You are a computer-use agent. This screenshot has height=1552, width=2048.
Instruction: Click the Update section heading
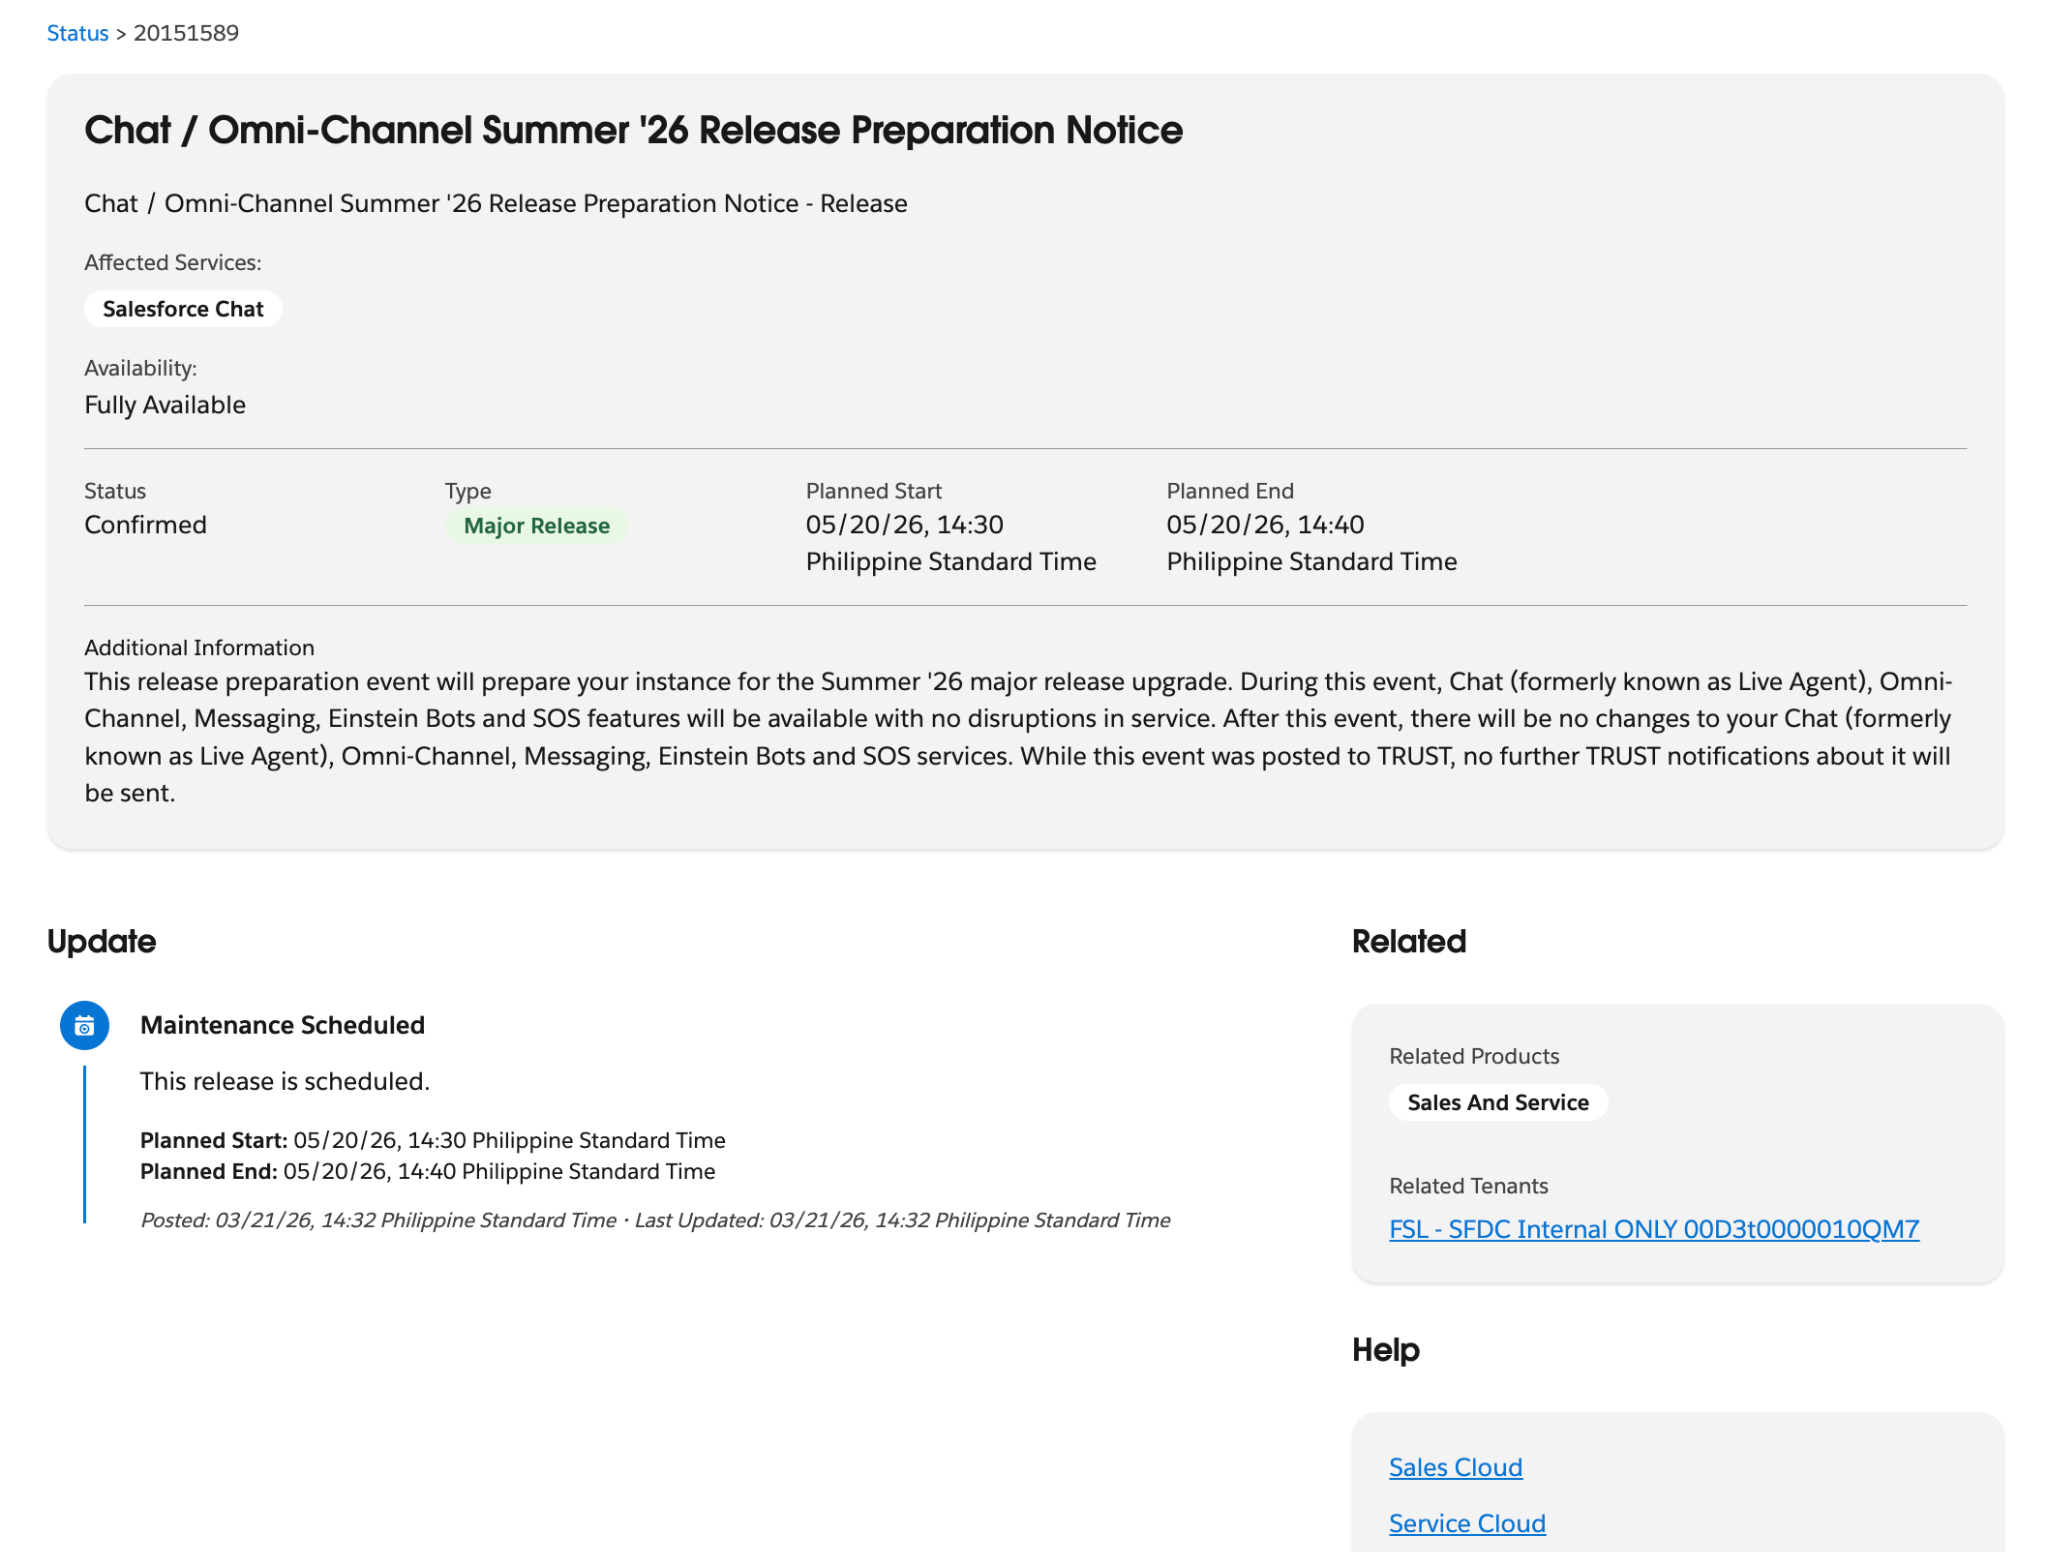[101, 941]
